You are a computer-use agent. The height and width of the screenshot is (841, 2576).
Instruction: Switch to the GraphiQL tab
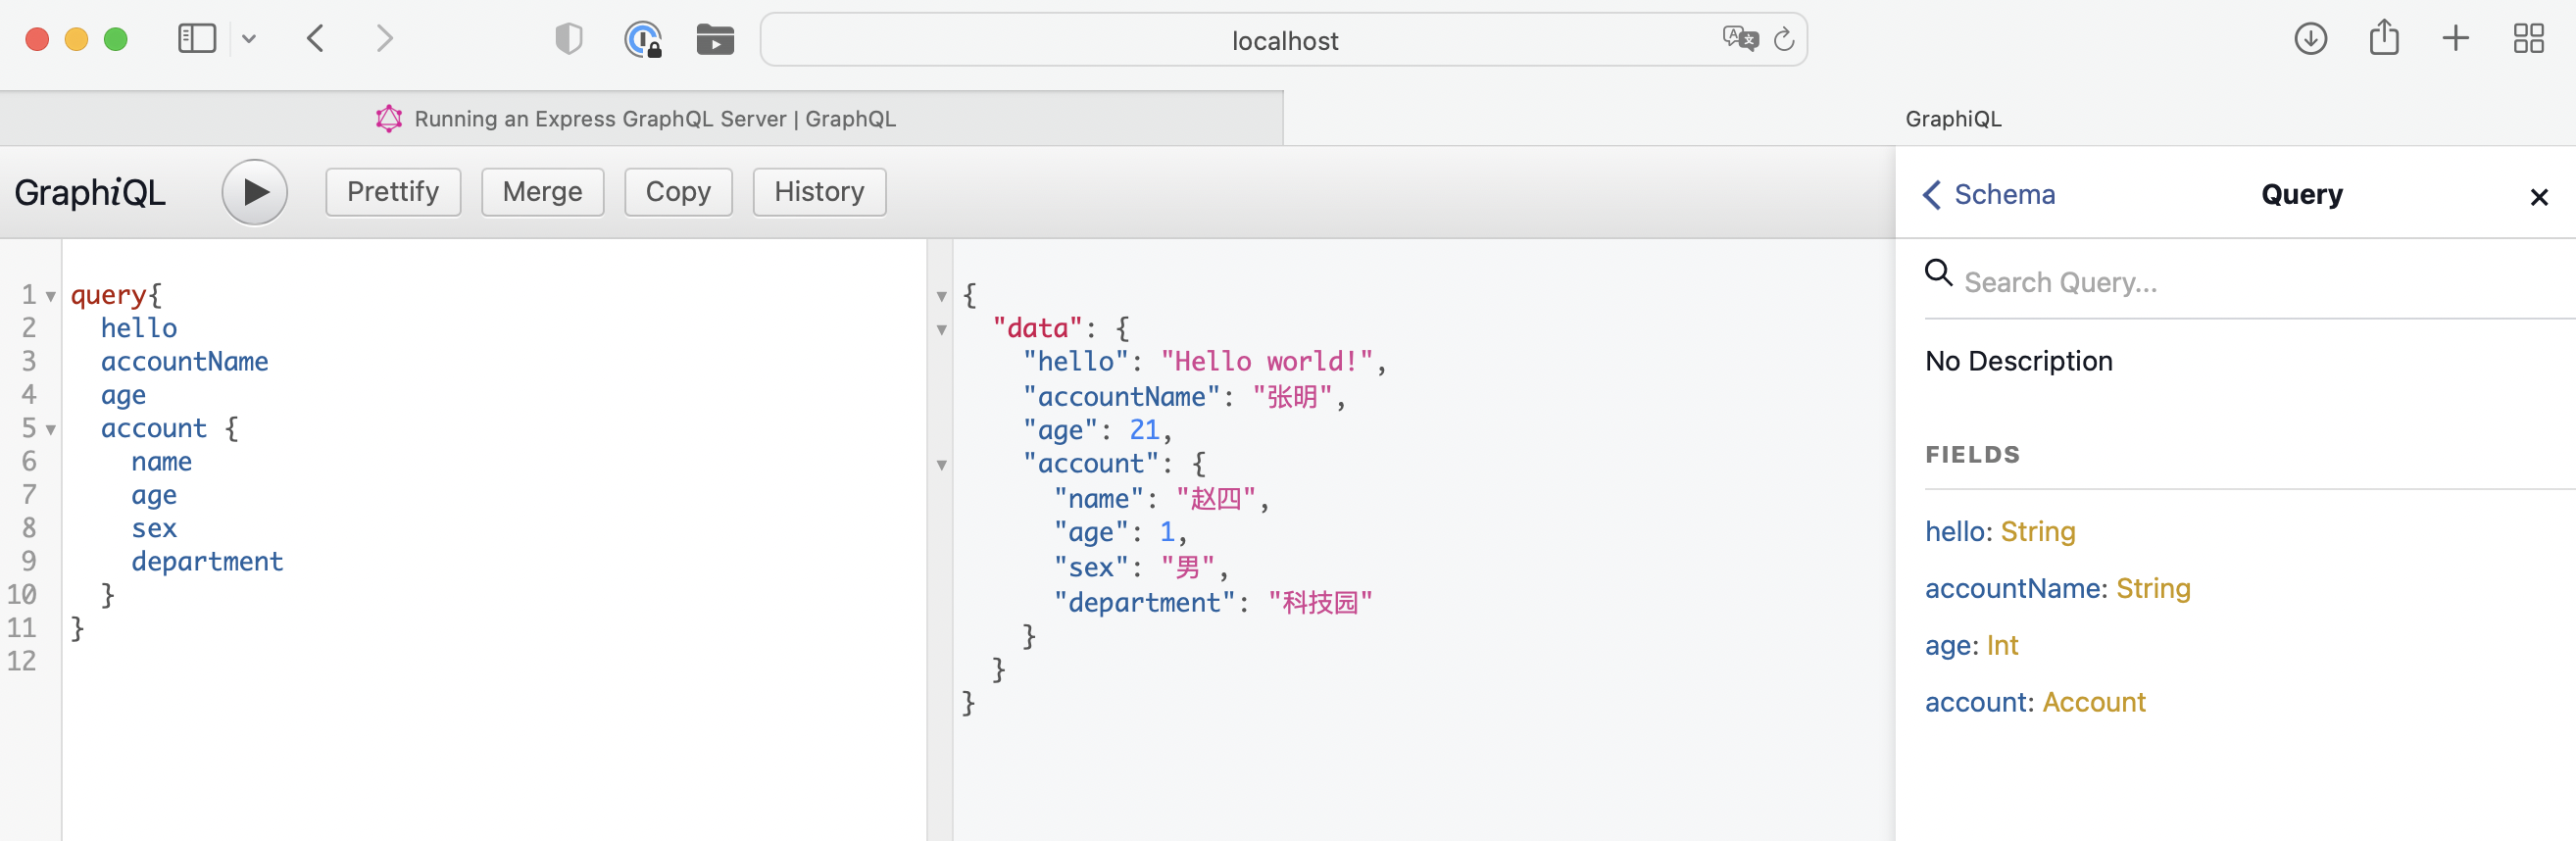point(1930,119)
